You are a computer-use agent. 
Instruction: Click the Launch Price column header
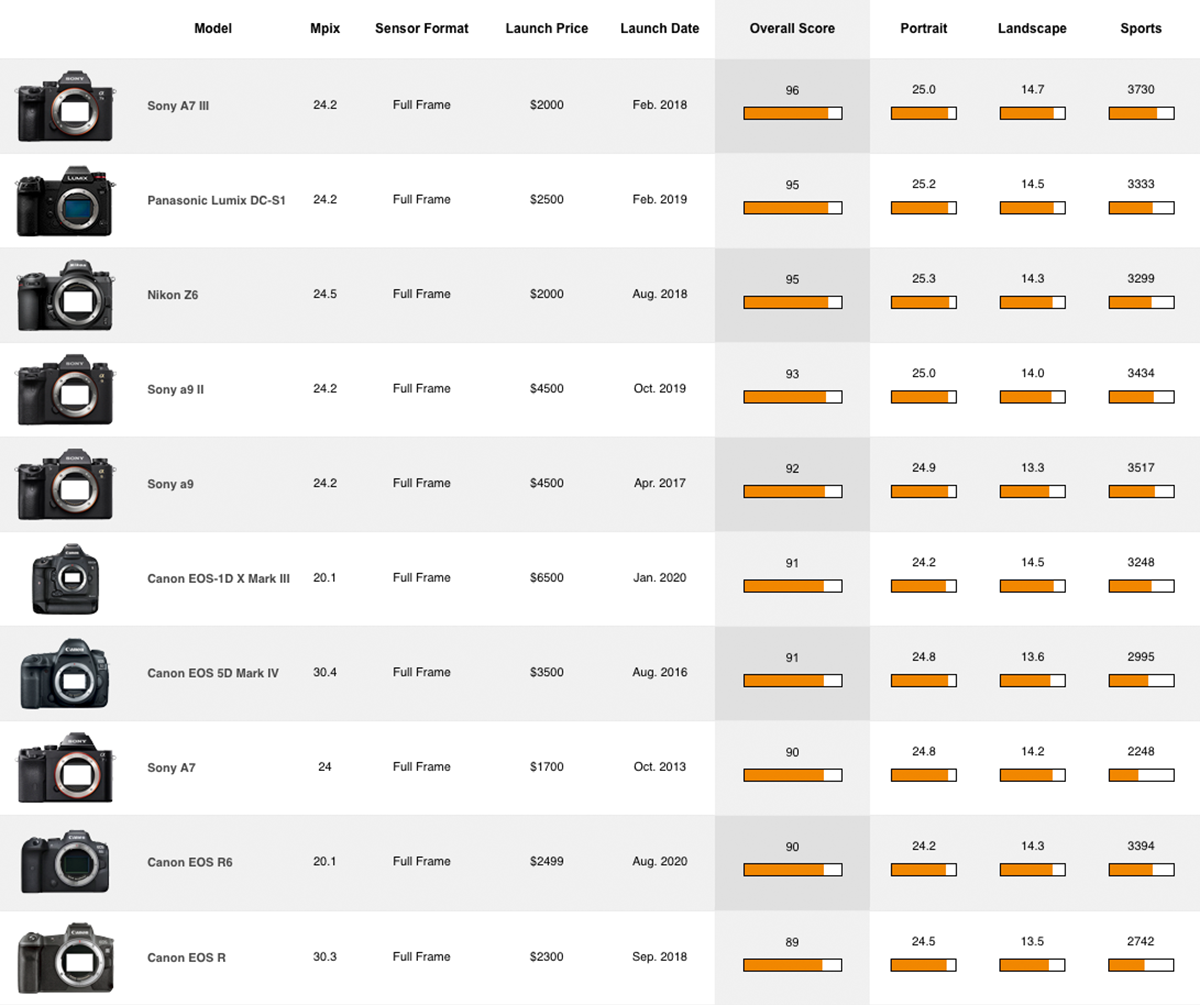[547, 29]
